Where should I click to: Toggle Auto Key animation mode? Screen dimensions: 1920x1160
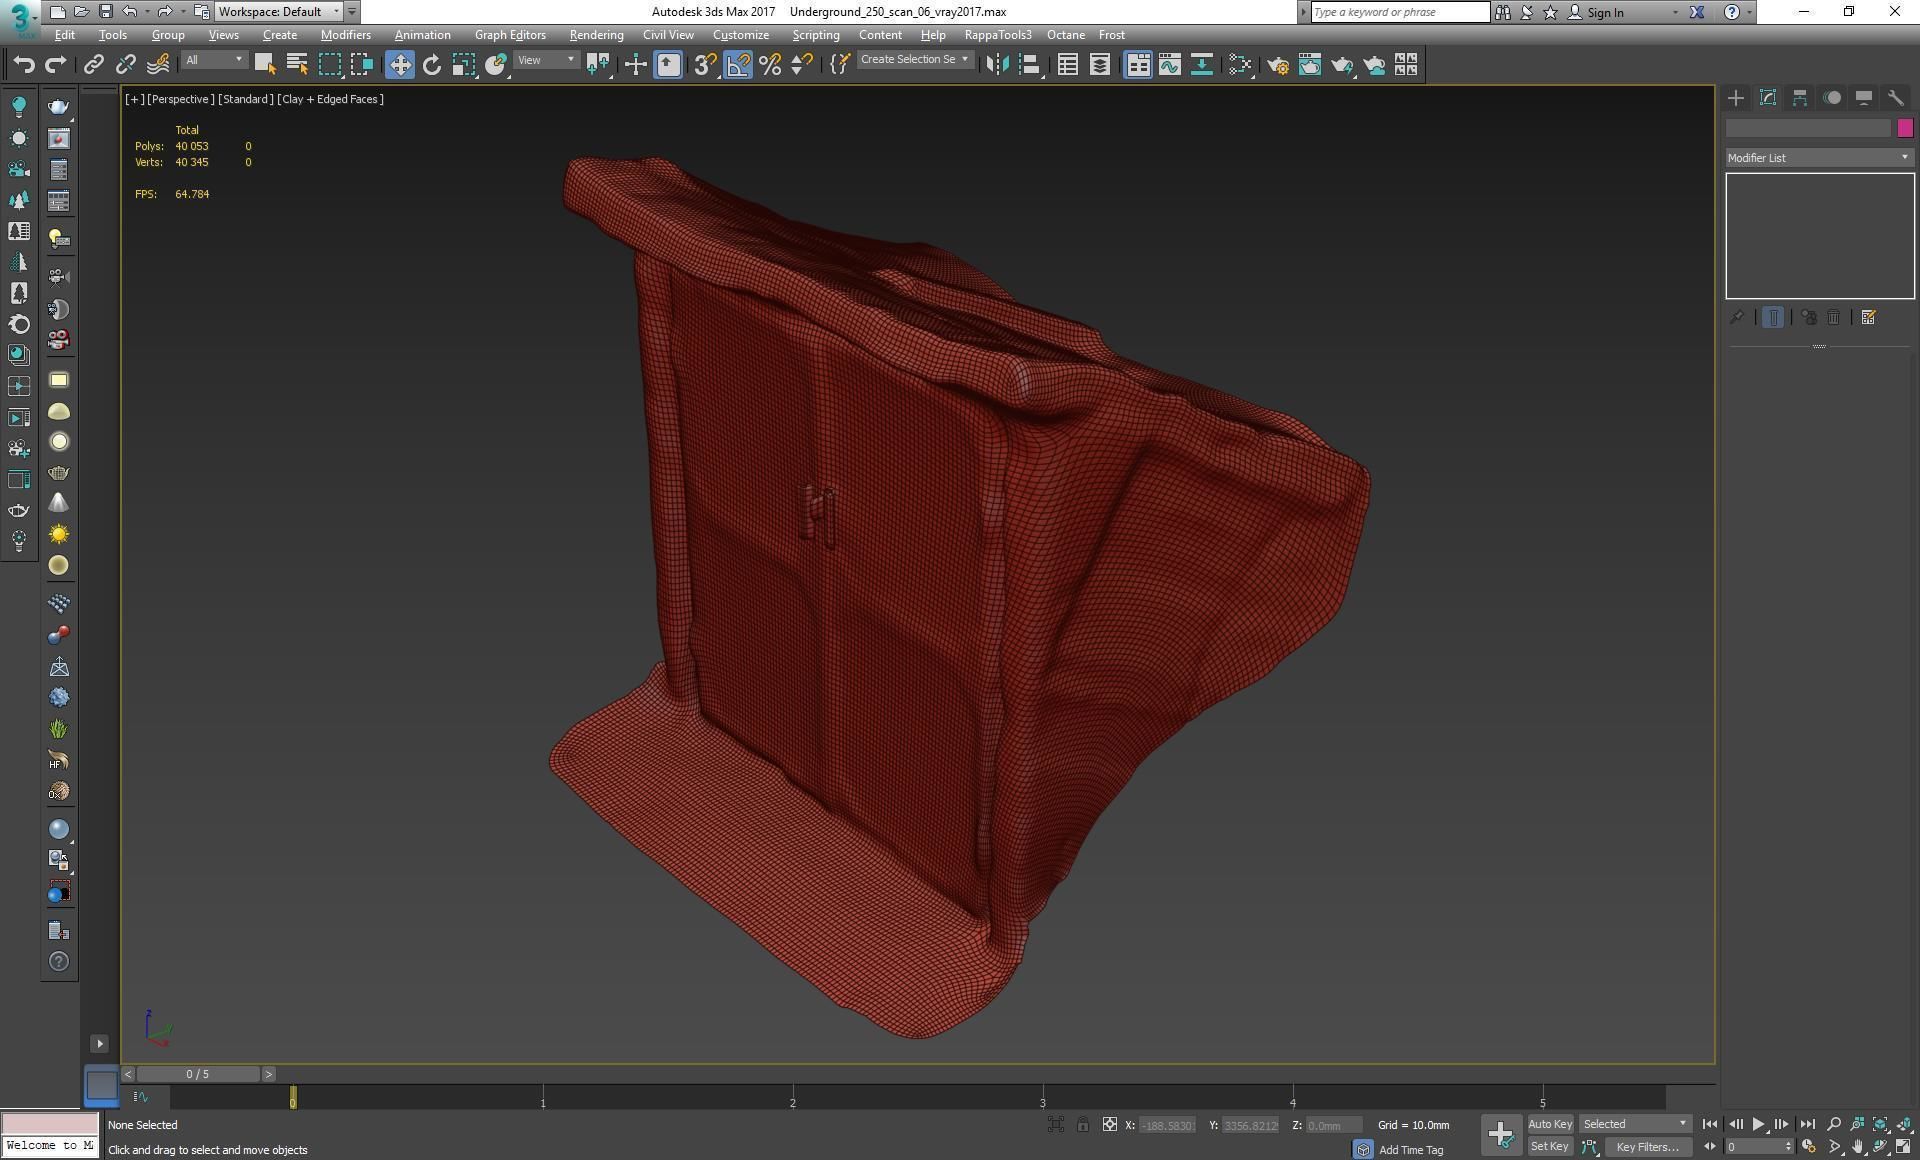pyautogui.click(x=1549, y=1124)
